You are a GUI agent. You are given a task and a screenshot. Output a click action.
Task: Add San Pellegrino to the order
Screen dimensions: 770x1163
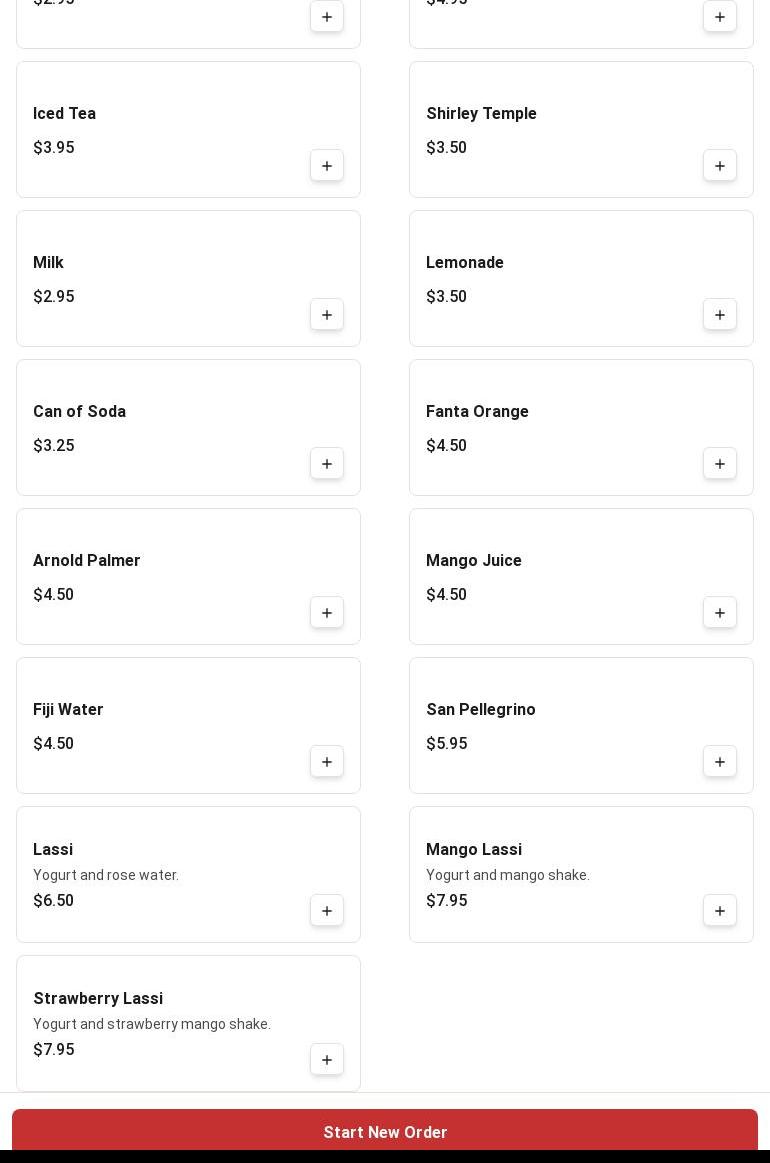click(720, 762)
